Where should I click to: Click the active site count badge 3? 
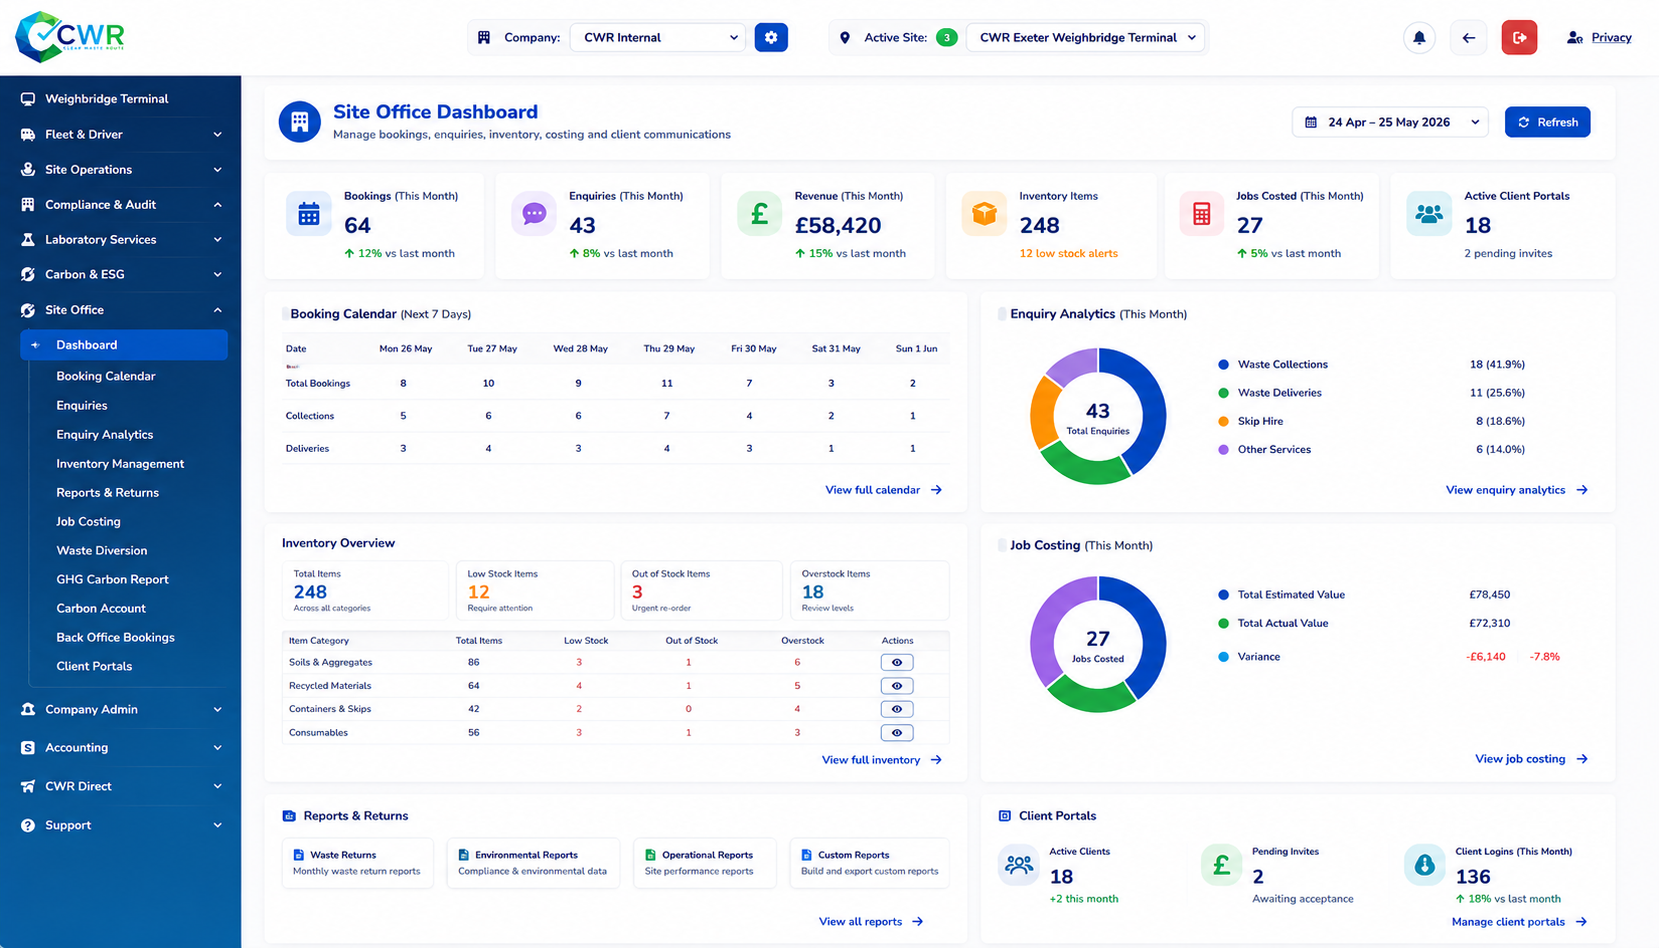point(946,38)
